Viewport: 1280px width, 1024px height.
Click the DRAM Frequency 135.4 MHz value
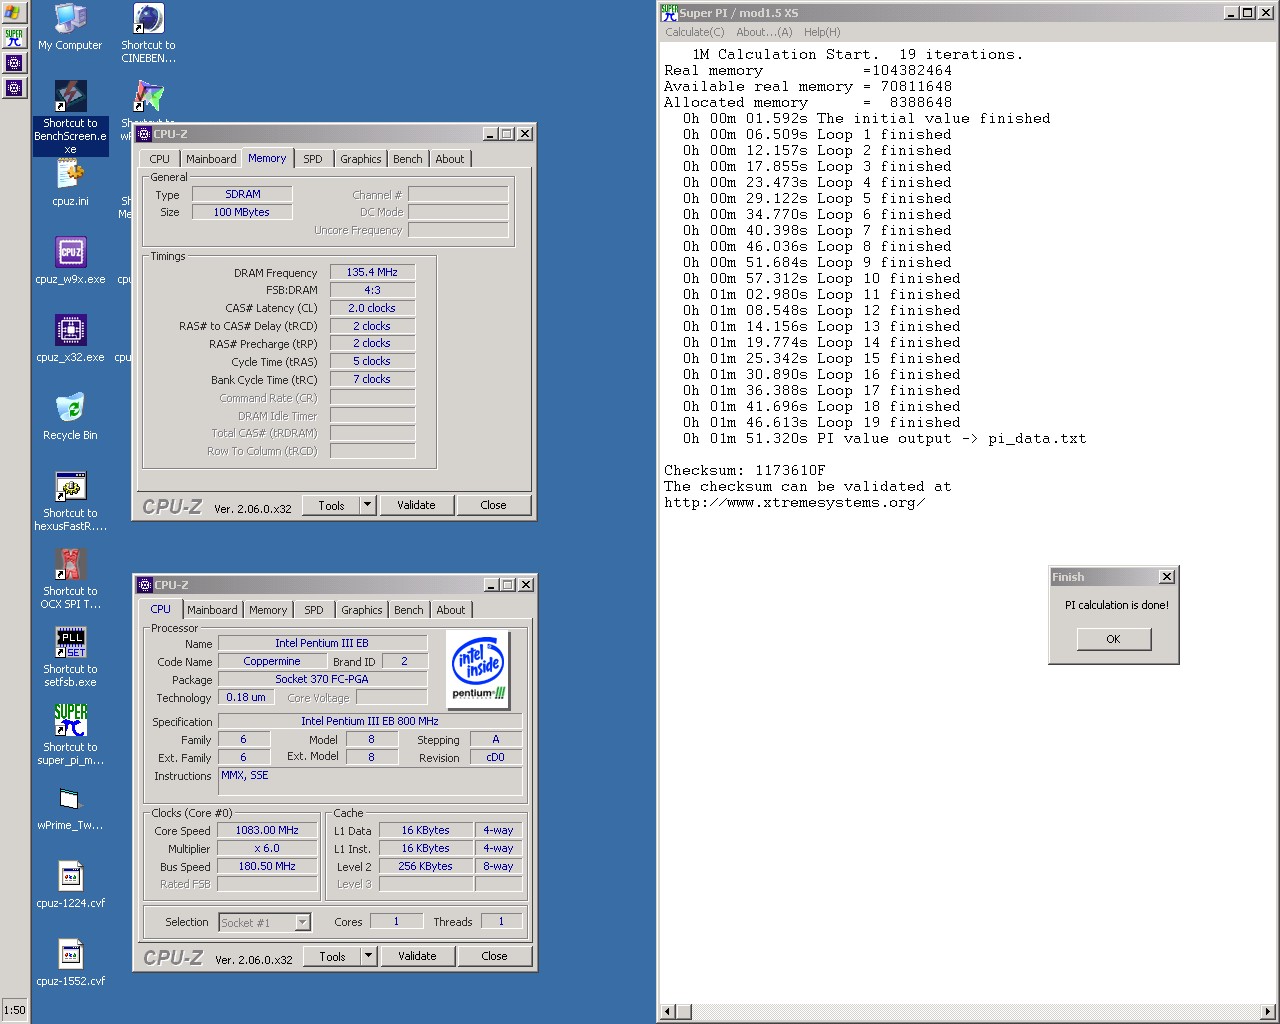click(372, 272)
